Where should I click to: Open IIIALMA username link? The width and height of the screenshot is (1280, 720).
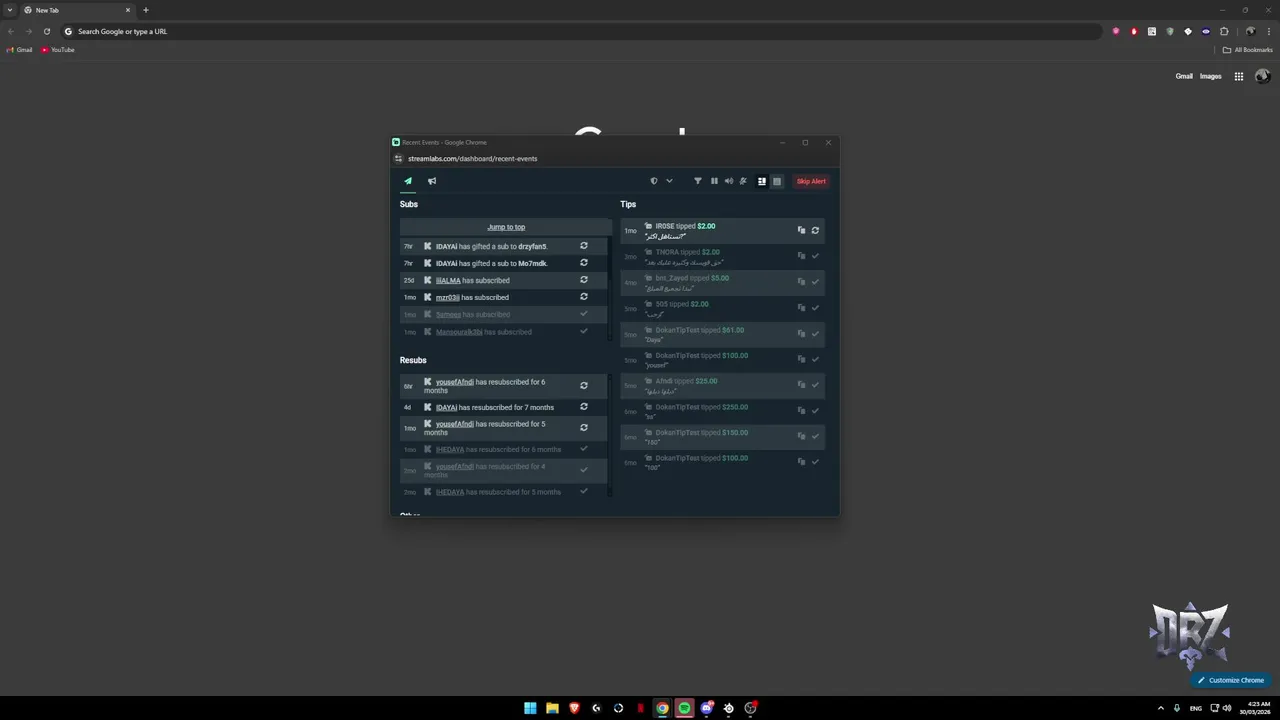click(x=448, y=281)
